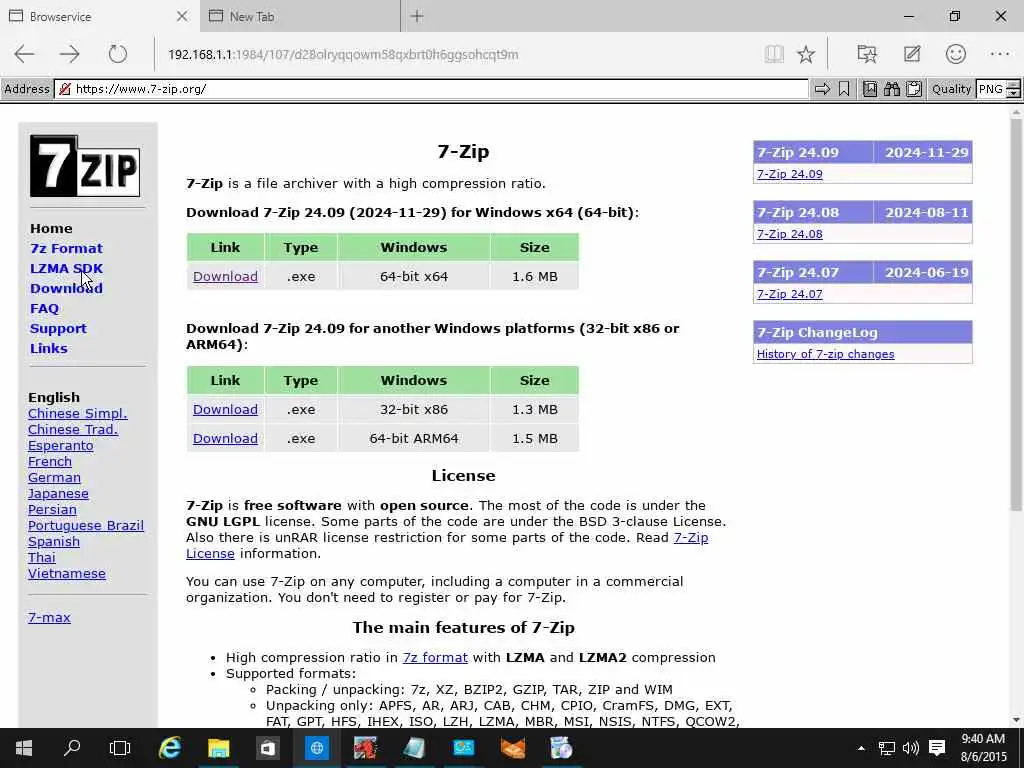Image resolution: width=1024 pixels, height=768 pixels.
Task: Open the 7-Zip 24.08 news link
Action: (x=790, y=234)
